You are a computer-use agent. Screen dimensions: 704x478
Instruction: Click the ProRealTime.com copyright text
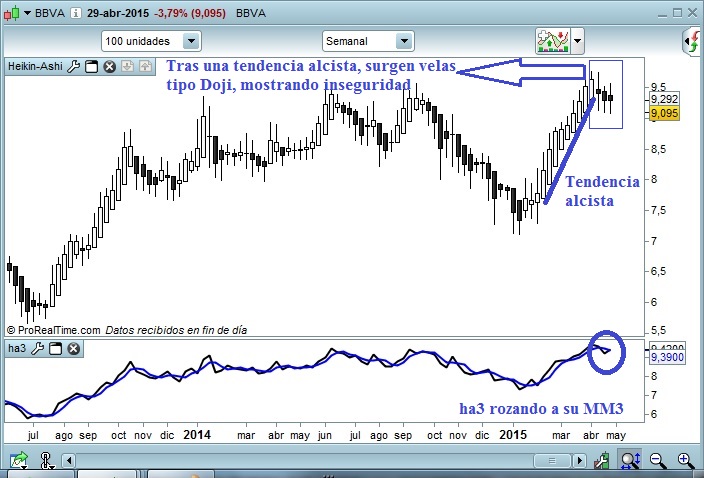point(54,330)
